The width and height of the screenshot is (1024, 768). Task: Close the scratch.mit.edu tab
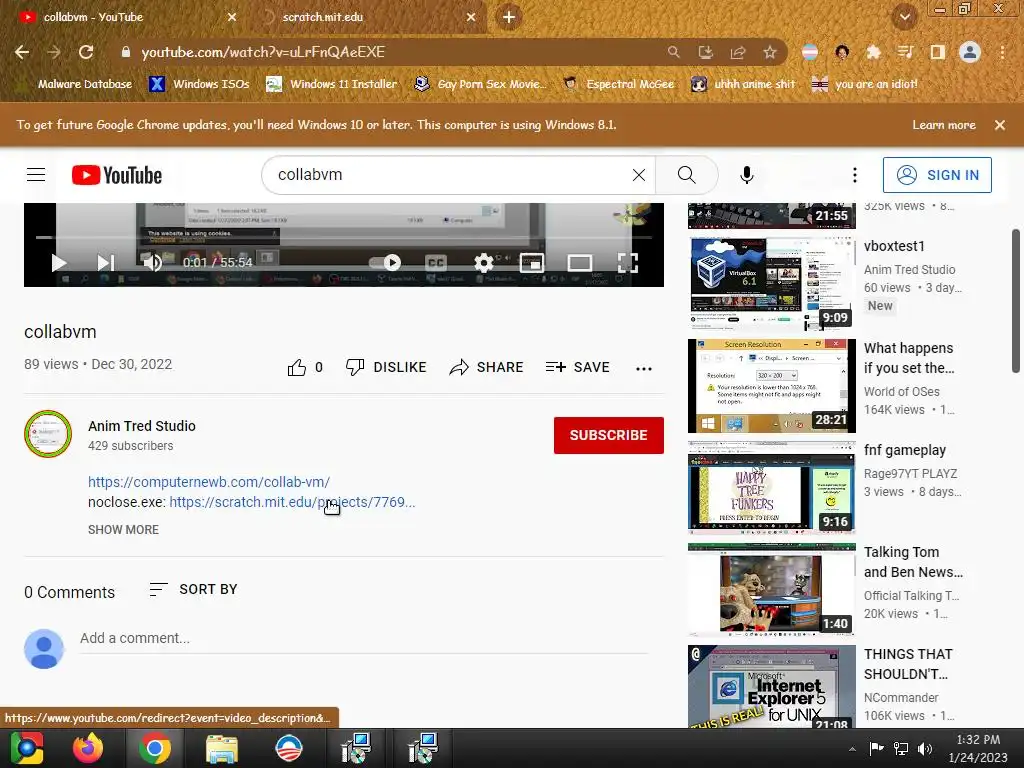click(x=471, y=17)
